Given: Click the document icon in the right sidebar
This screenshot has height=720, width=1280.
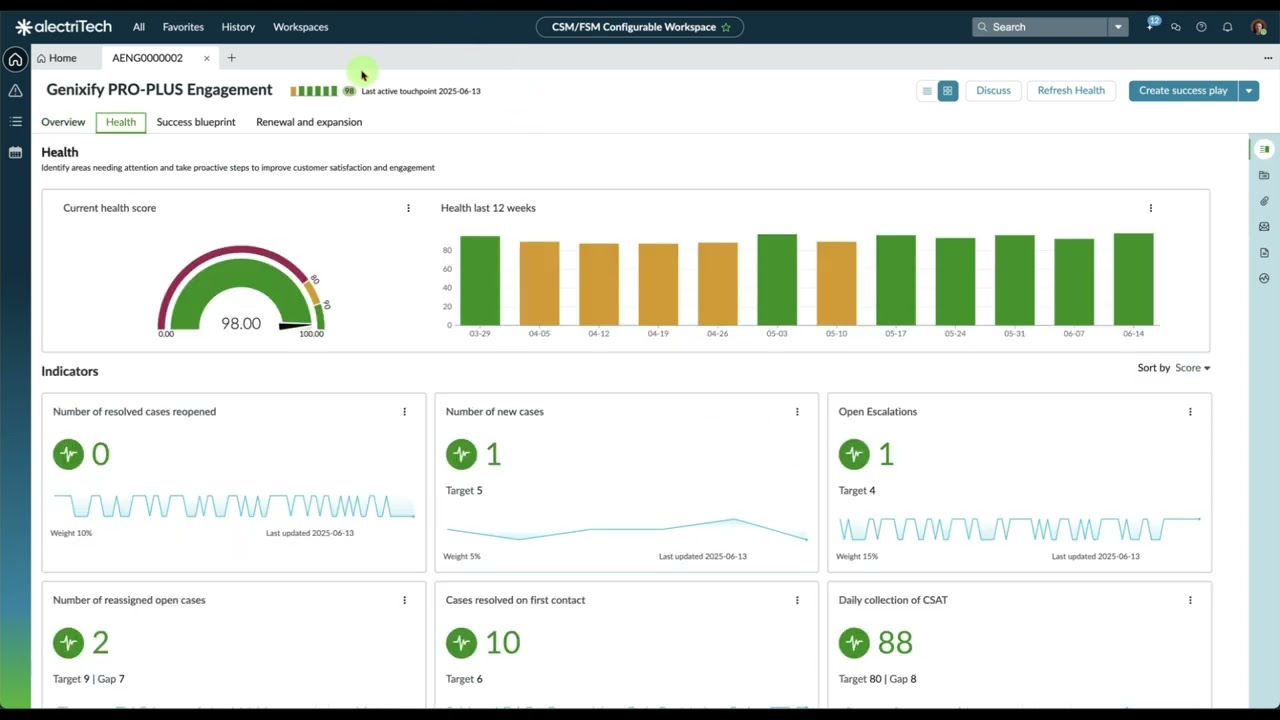Looking at the screenshot, I should (x=1264, y=252).
